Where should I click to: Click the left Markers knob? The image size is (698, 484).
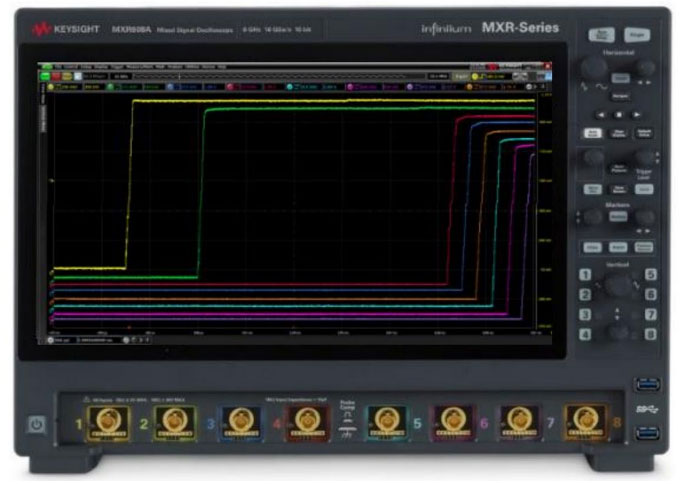[x=593, y=218]
